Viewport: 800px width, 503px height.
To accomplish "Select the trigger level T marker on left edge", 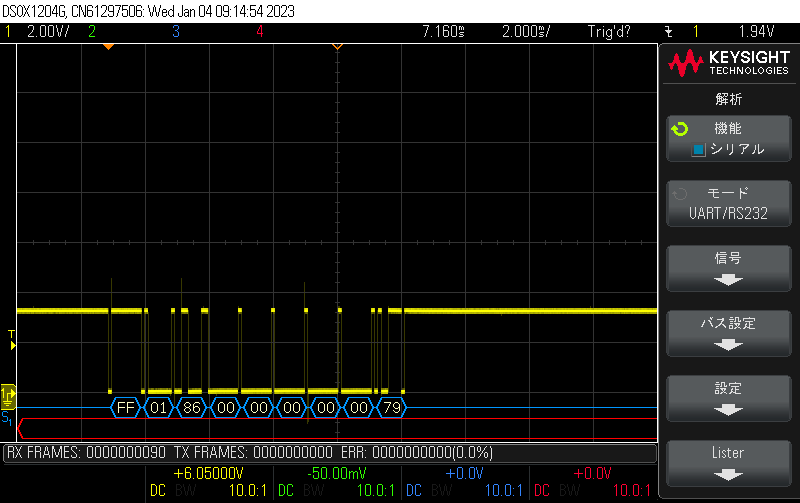I will click(x=12, y=335).
